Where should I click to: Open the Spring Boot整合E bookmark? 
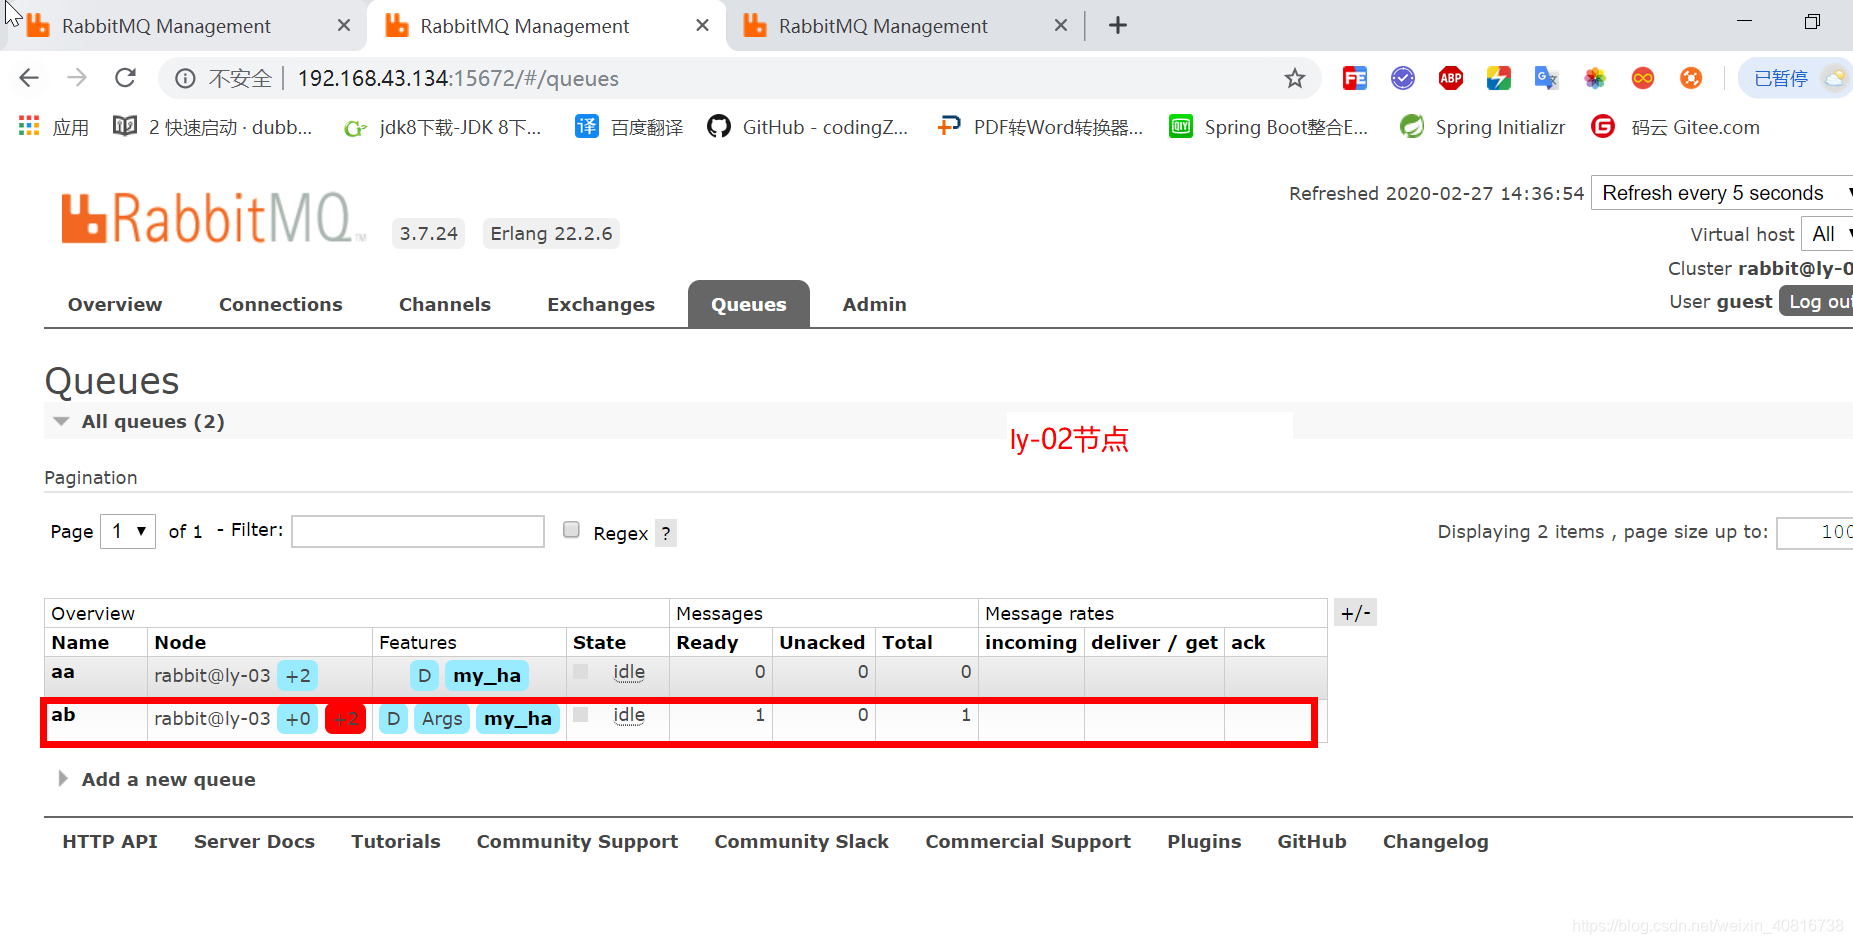[x=1269, y=127]
